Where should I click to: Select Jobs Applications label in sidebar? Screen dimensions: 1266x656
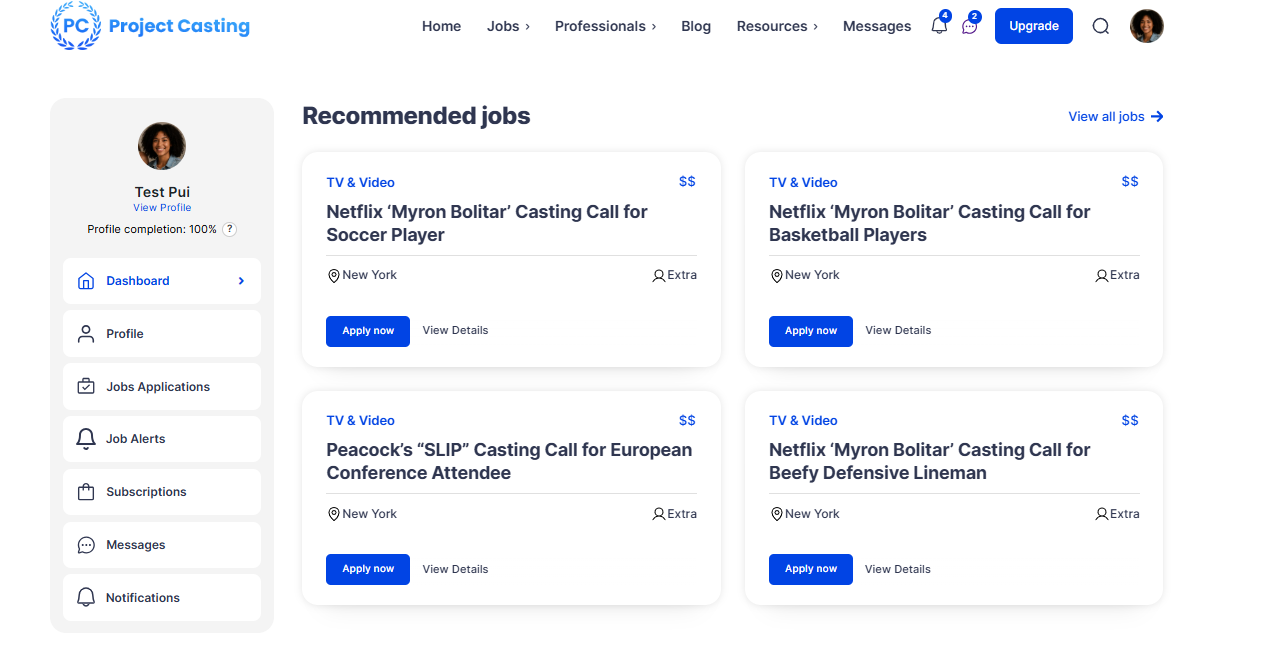(158, 387)
